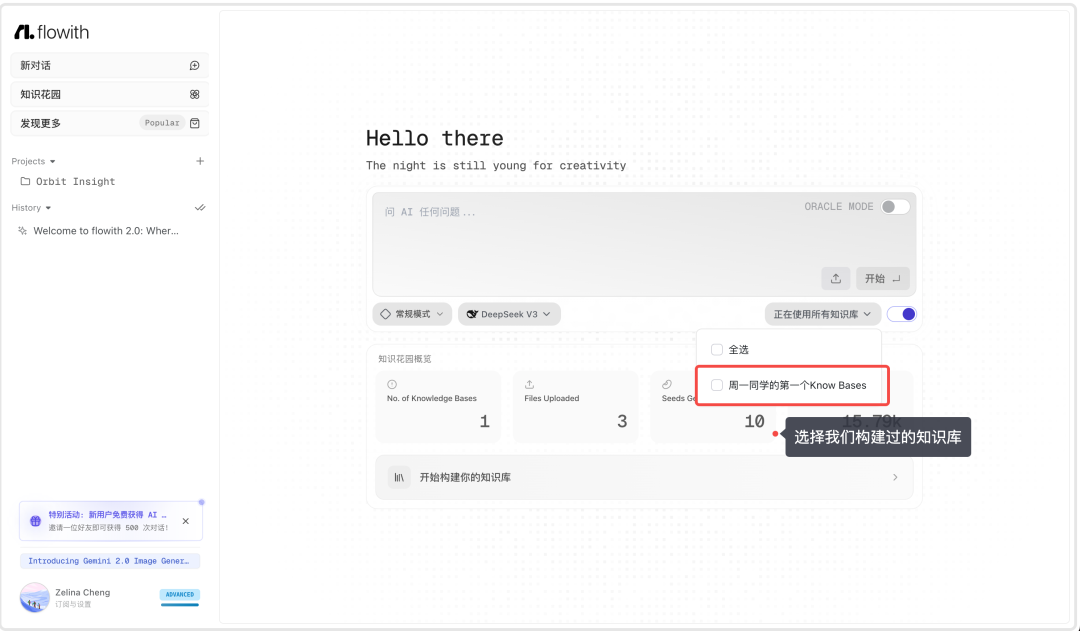The height and width of the screenshot is (631, 1080).
Task: Click the History double-check icon
Action: click(x=200, y=207)
